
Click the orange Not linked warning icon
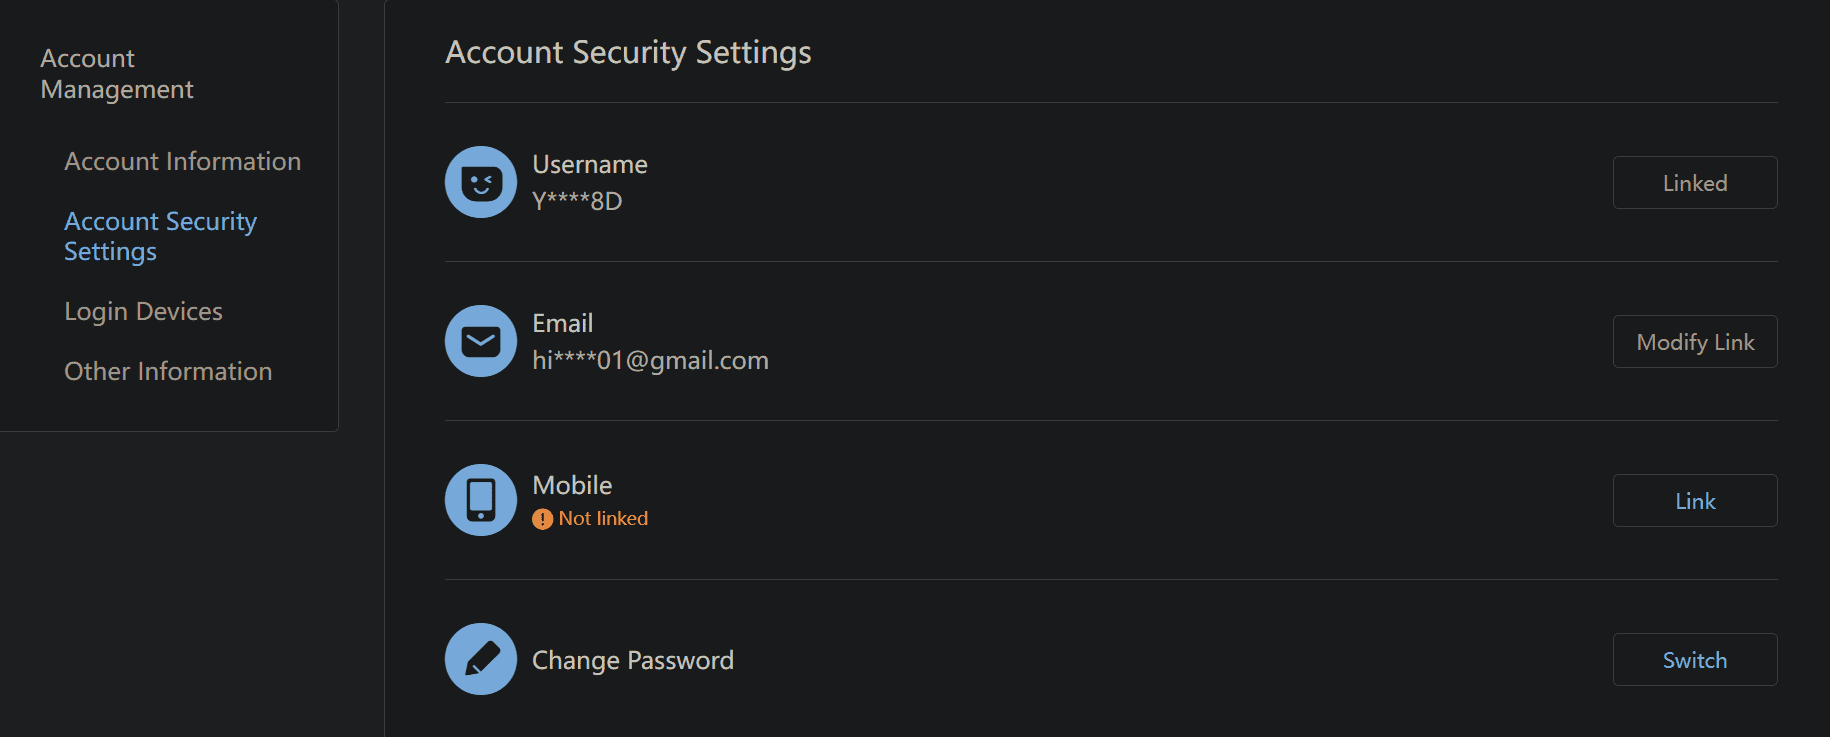click(x=542, y=519)
